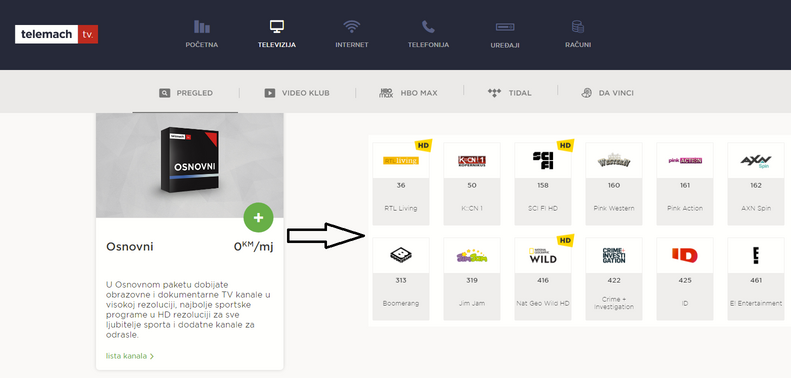
Task: Click the HBO Max logo icon
Action: (x=386, y=93)
